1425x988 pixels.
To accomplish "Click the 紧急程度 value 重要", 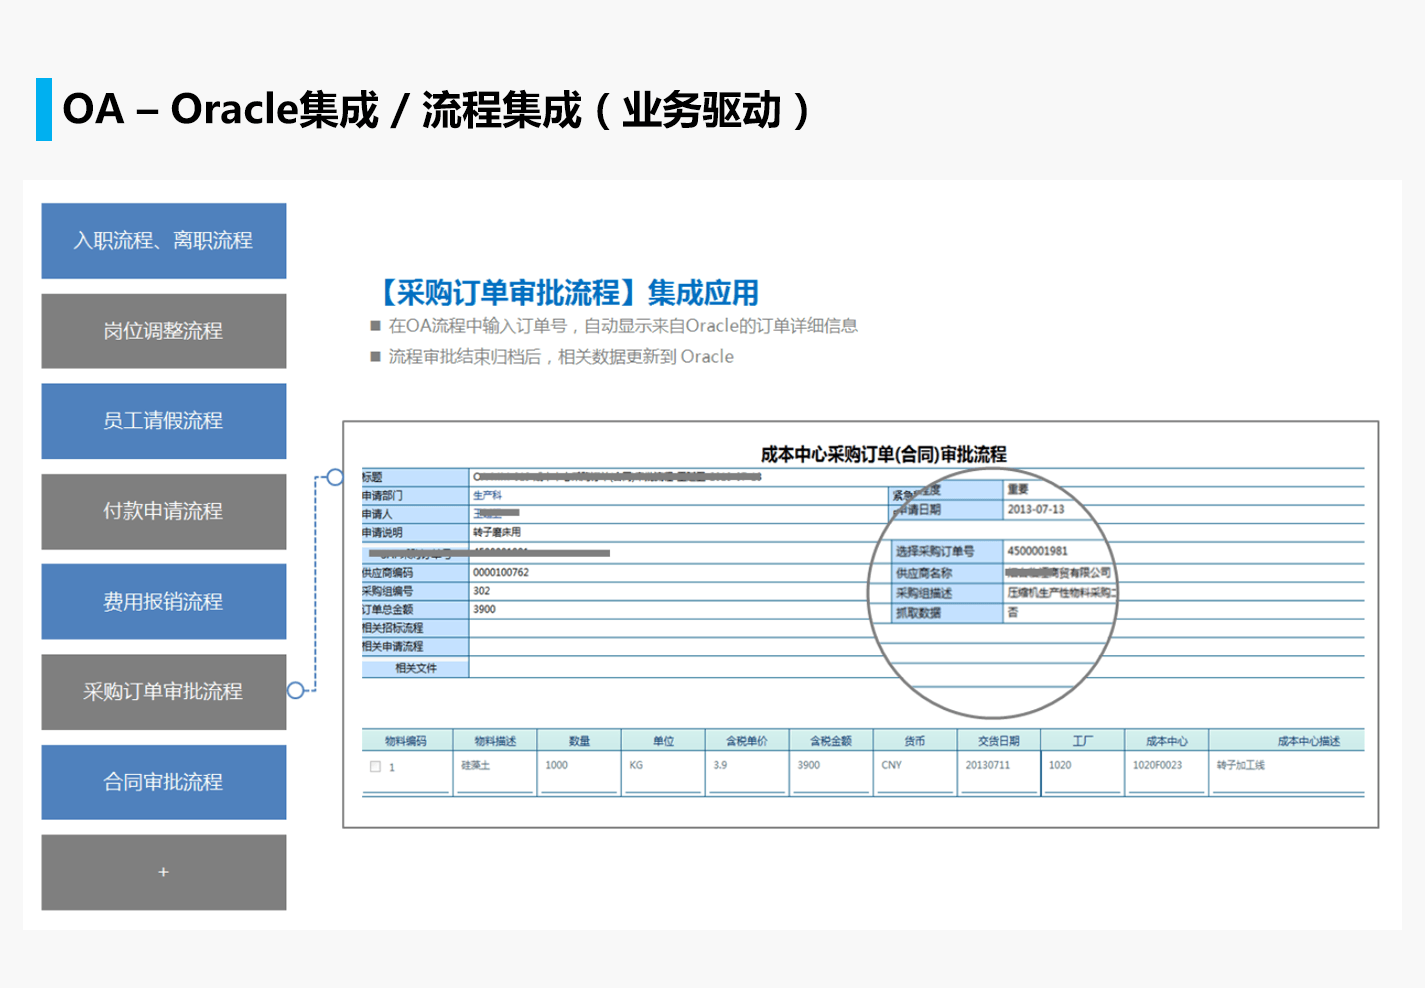I will coord(1017,489).
